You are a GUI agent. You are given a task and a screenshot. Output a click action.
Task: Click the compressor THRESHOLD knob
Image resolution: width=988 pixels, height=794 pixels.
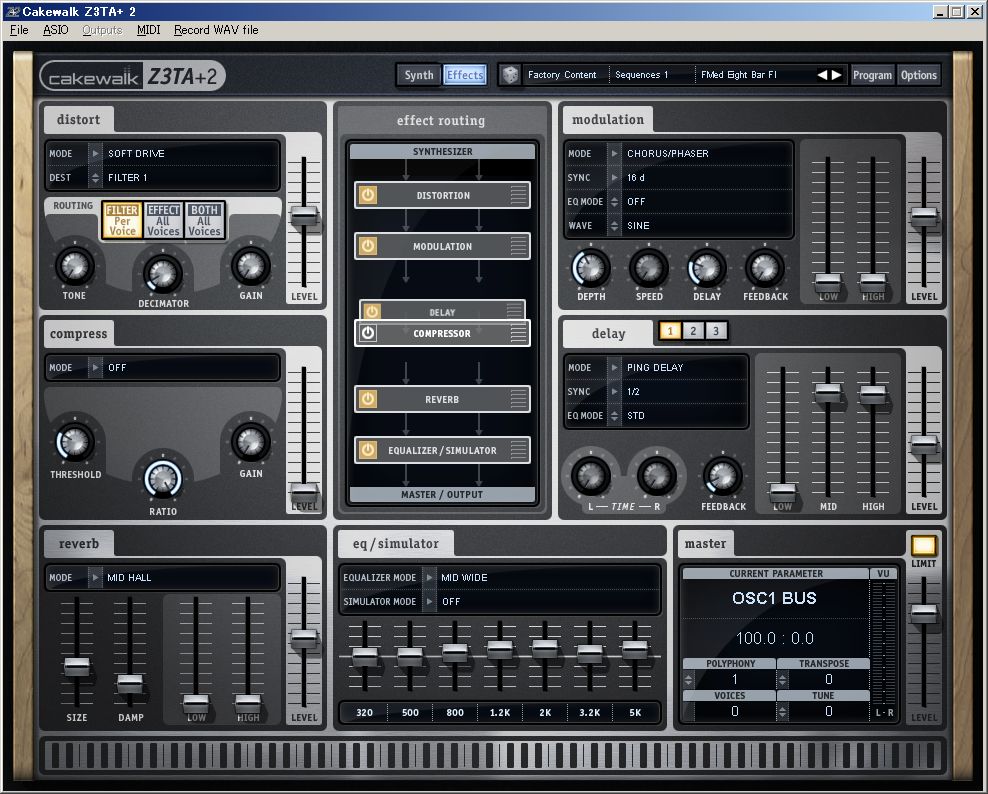coord(75,442)
